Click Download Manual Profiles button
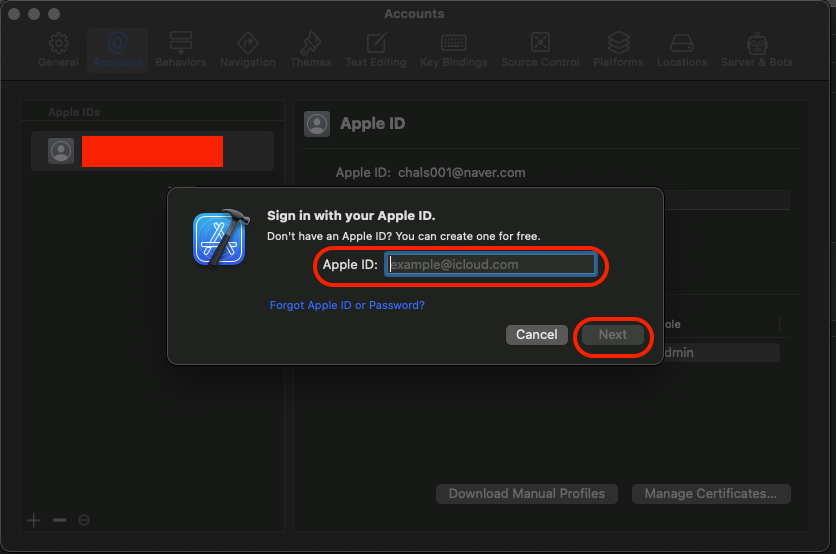836x554 pixels. (527, 494)
